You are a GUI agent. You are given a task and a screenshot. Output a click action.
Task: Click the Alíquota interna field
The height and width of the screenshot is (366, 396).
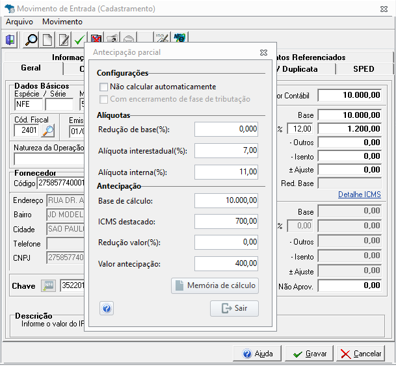(226, 172)
